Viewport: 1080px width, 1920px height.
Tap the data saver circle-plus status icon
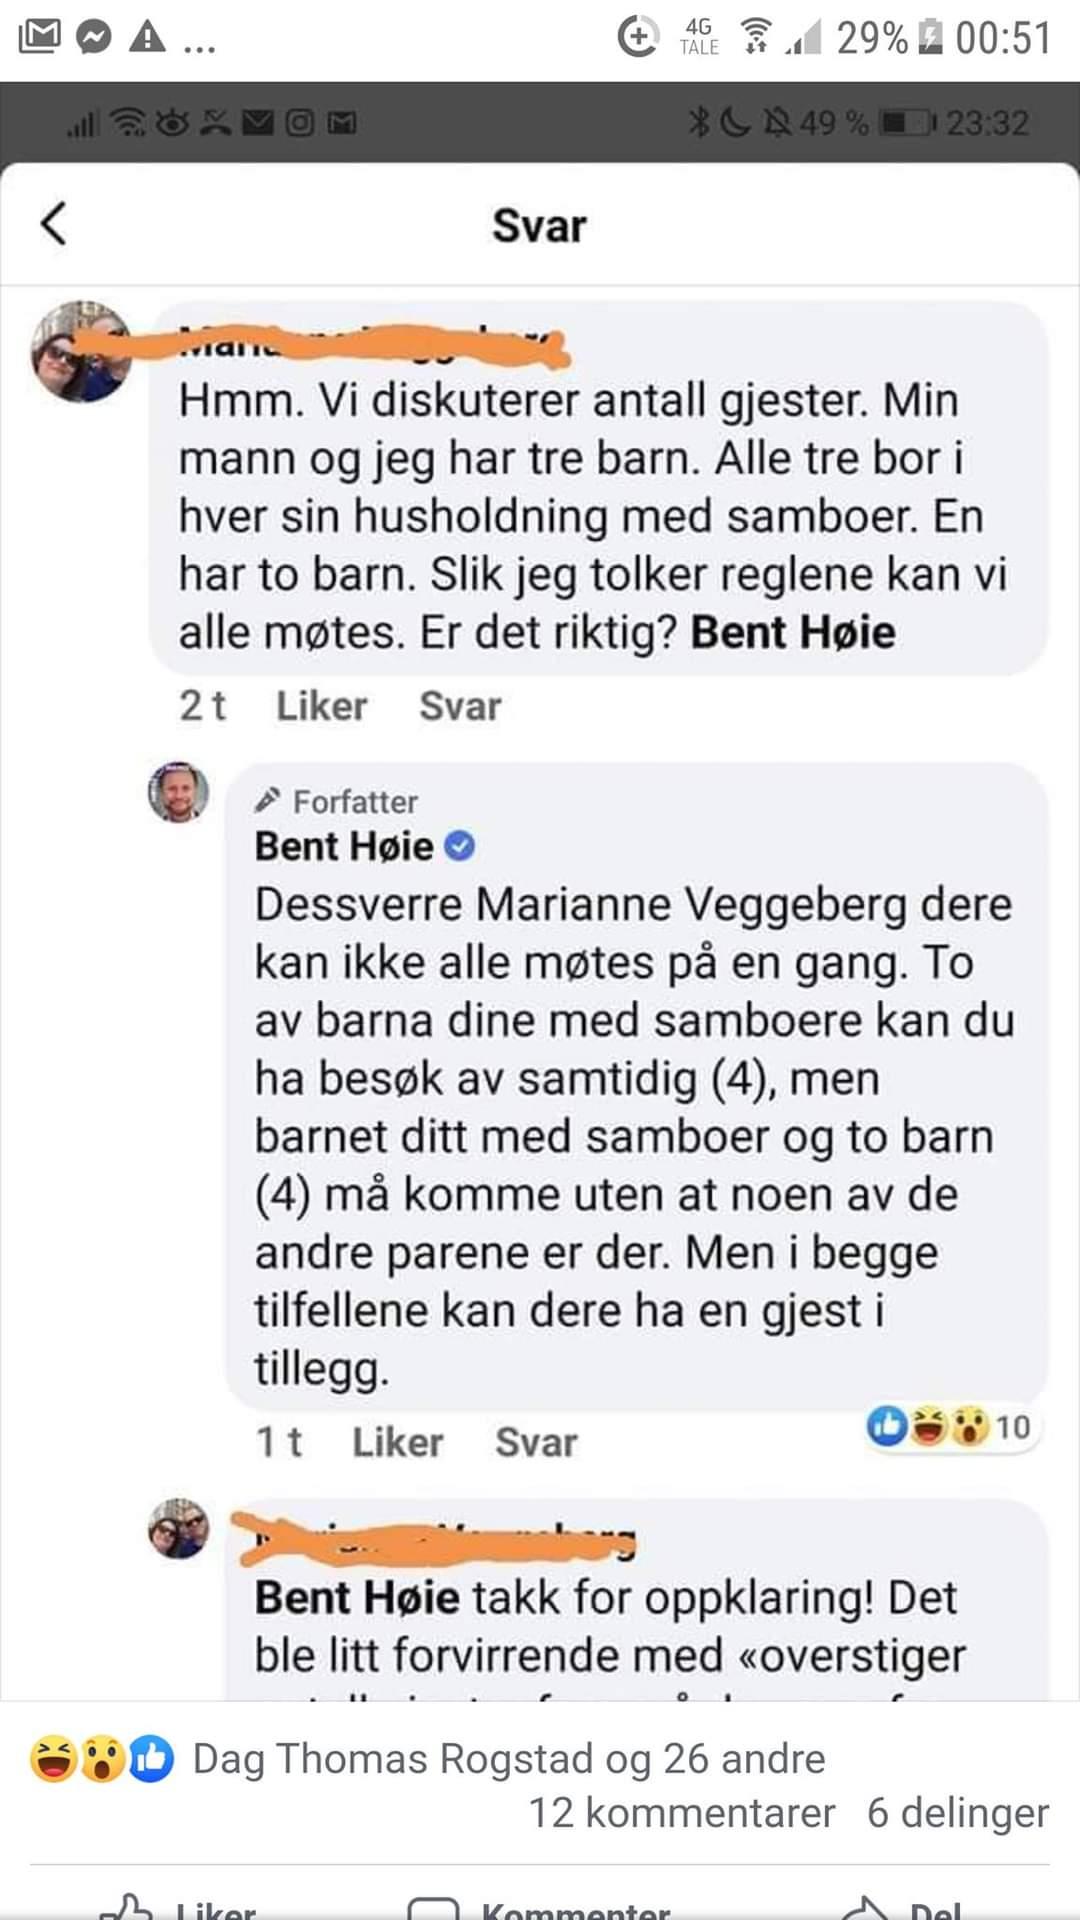[x=638, y=38]
